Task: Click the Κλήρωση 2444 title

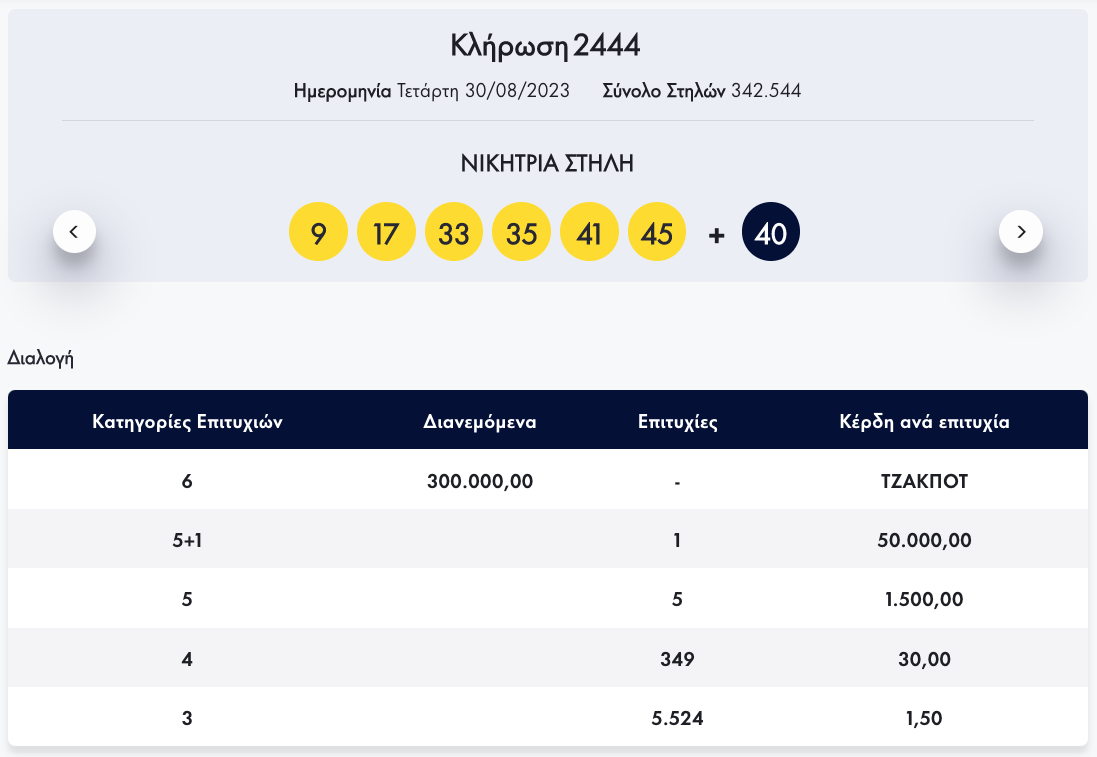Action: click(x=545, y=46)
